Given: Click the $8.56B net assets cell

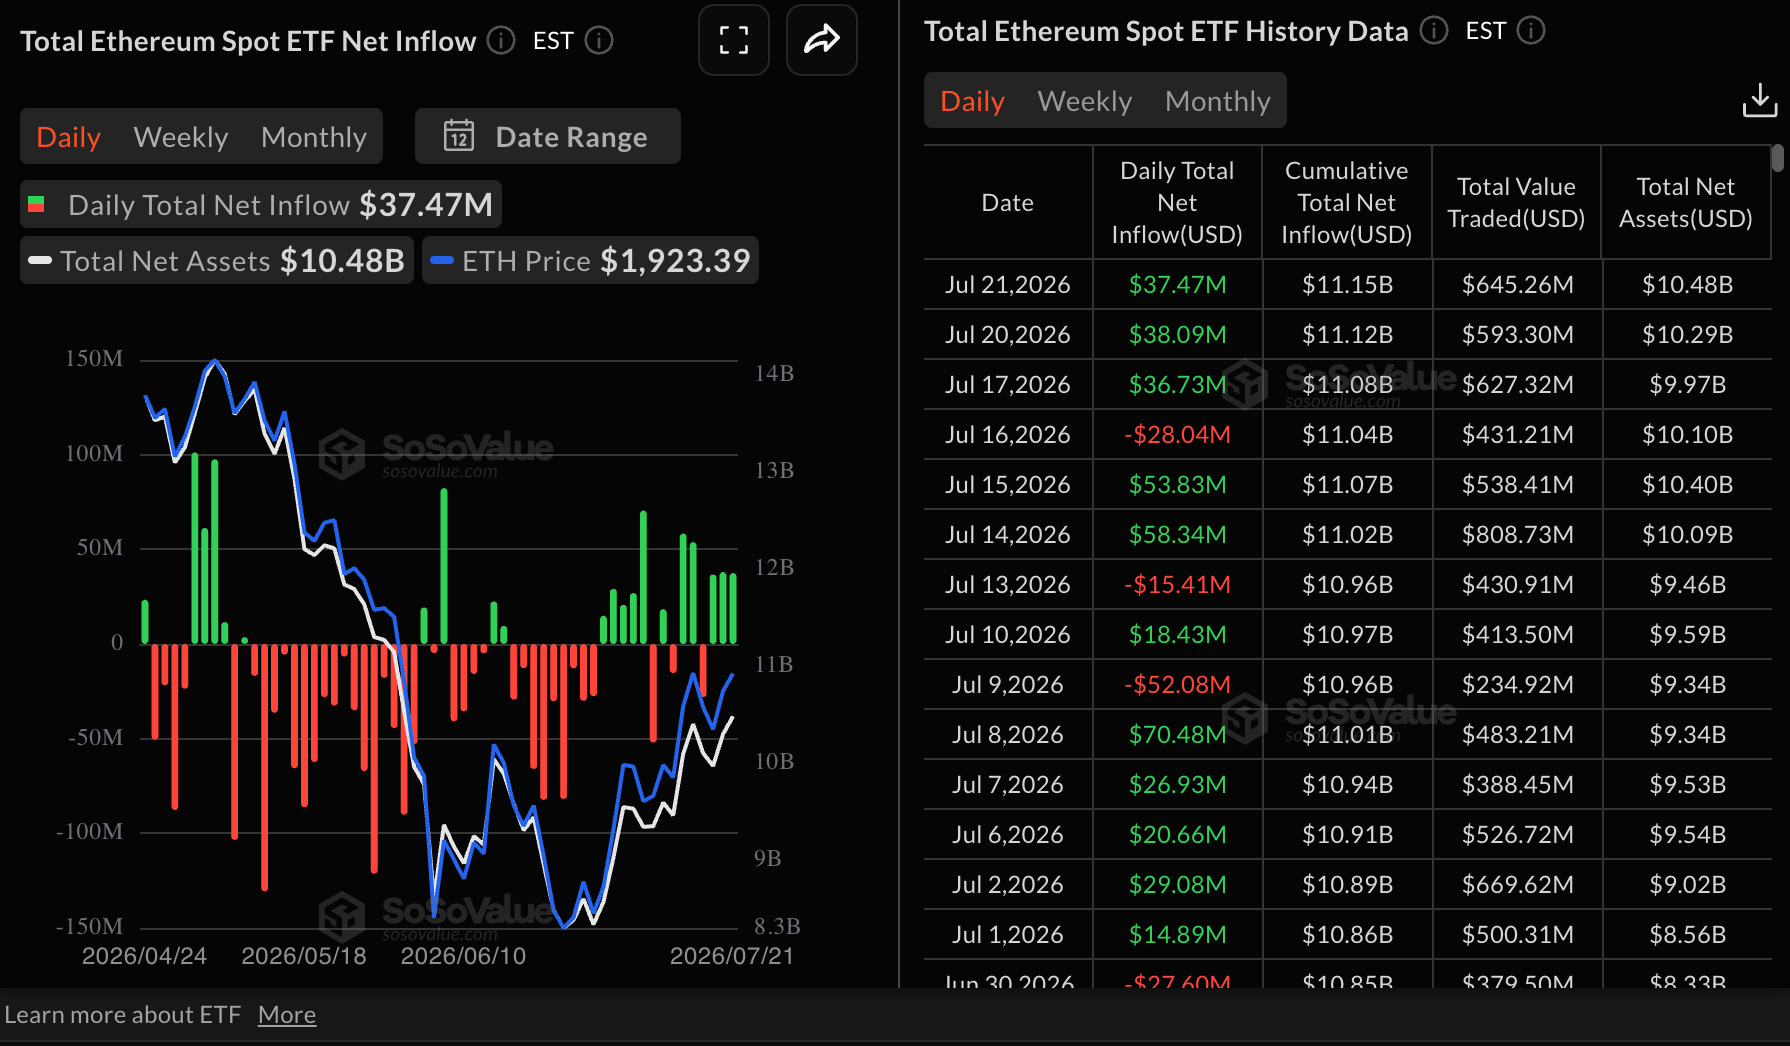Looking at the screenshot, I should (x=1687, y=935).
